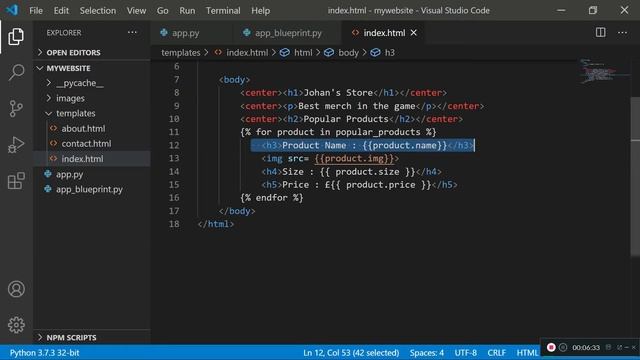Image resolution: width=640 pixels, height=360 pixels.
Task: Click the templates breadcrumb
Action: point(180,53)
